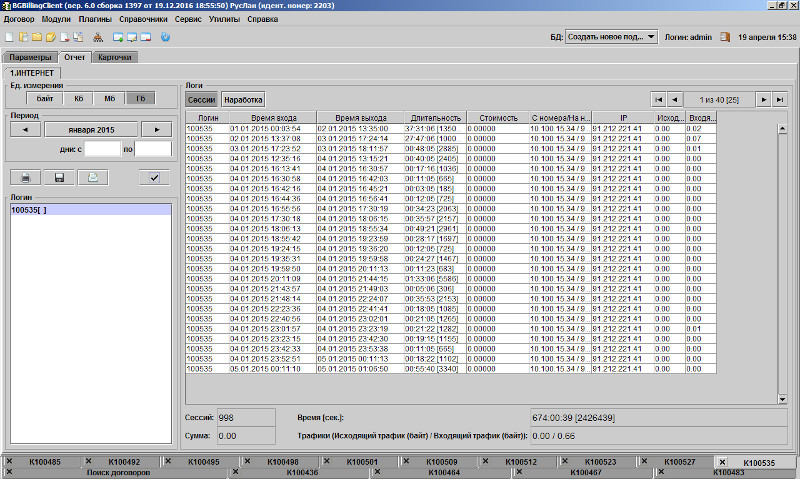Click the checkmark apply button

[153, 177]
